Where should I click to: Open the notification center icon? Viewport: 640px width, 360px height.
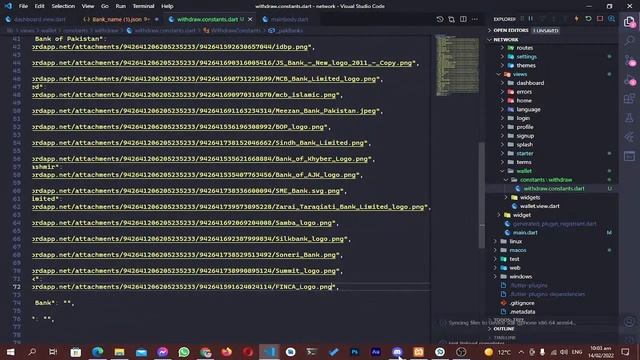tap(625, 351)
